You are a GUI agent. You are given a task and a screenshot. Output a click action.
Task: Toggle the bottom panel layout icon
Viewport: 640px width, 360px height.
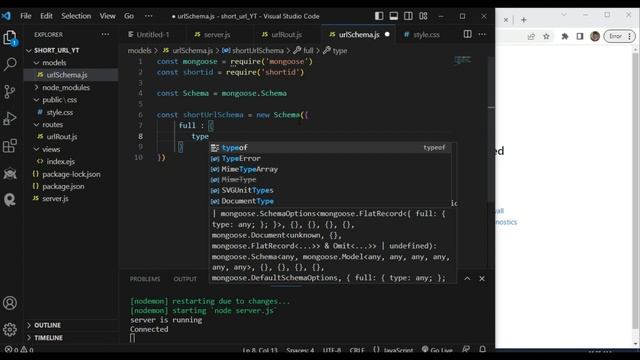(393, 16)
